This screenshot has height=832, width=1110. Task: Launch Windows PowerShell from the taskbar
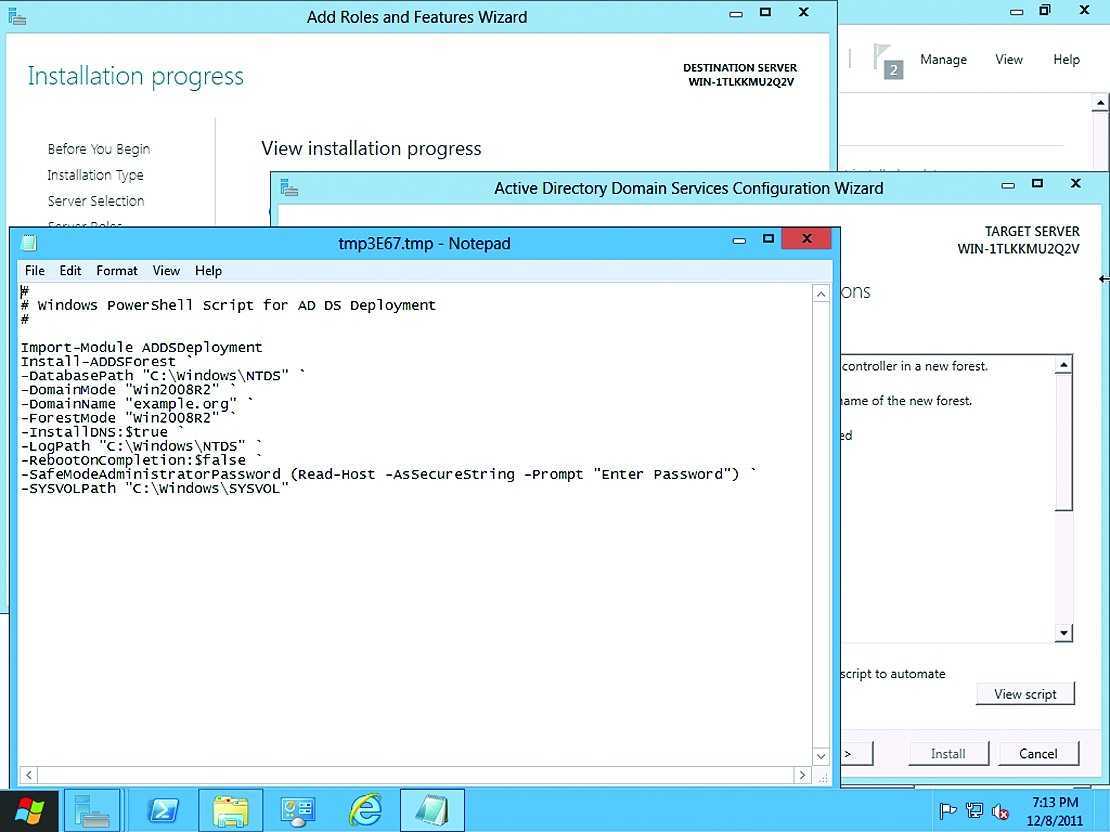(163, 809)
